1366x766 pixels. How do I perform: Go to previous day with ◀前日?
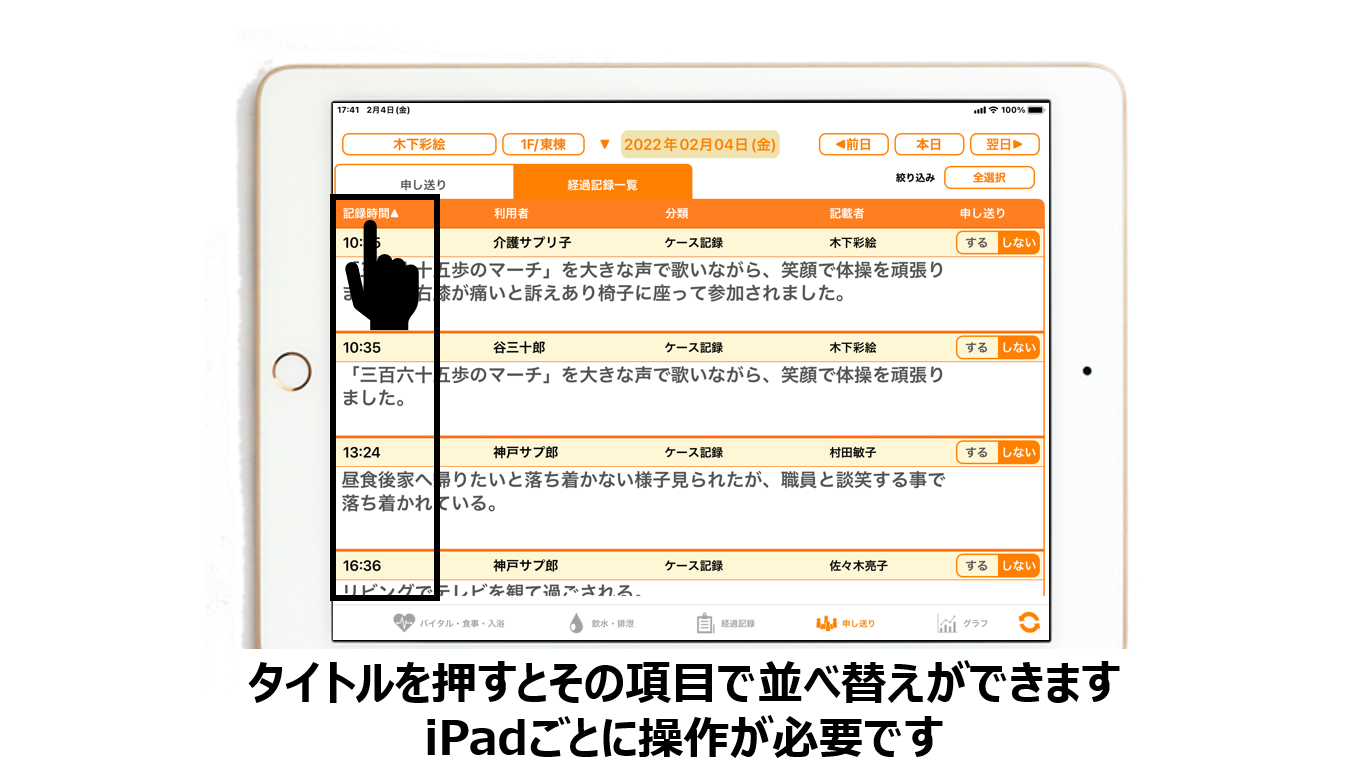pos(855,144)
